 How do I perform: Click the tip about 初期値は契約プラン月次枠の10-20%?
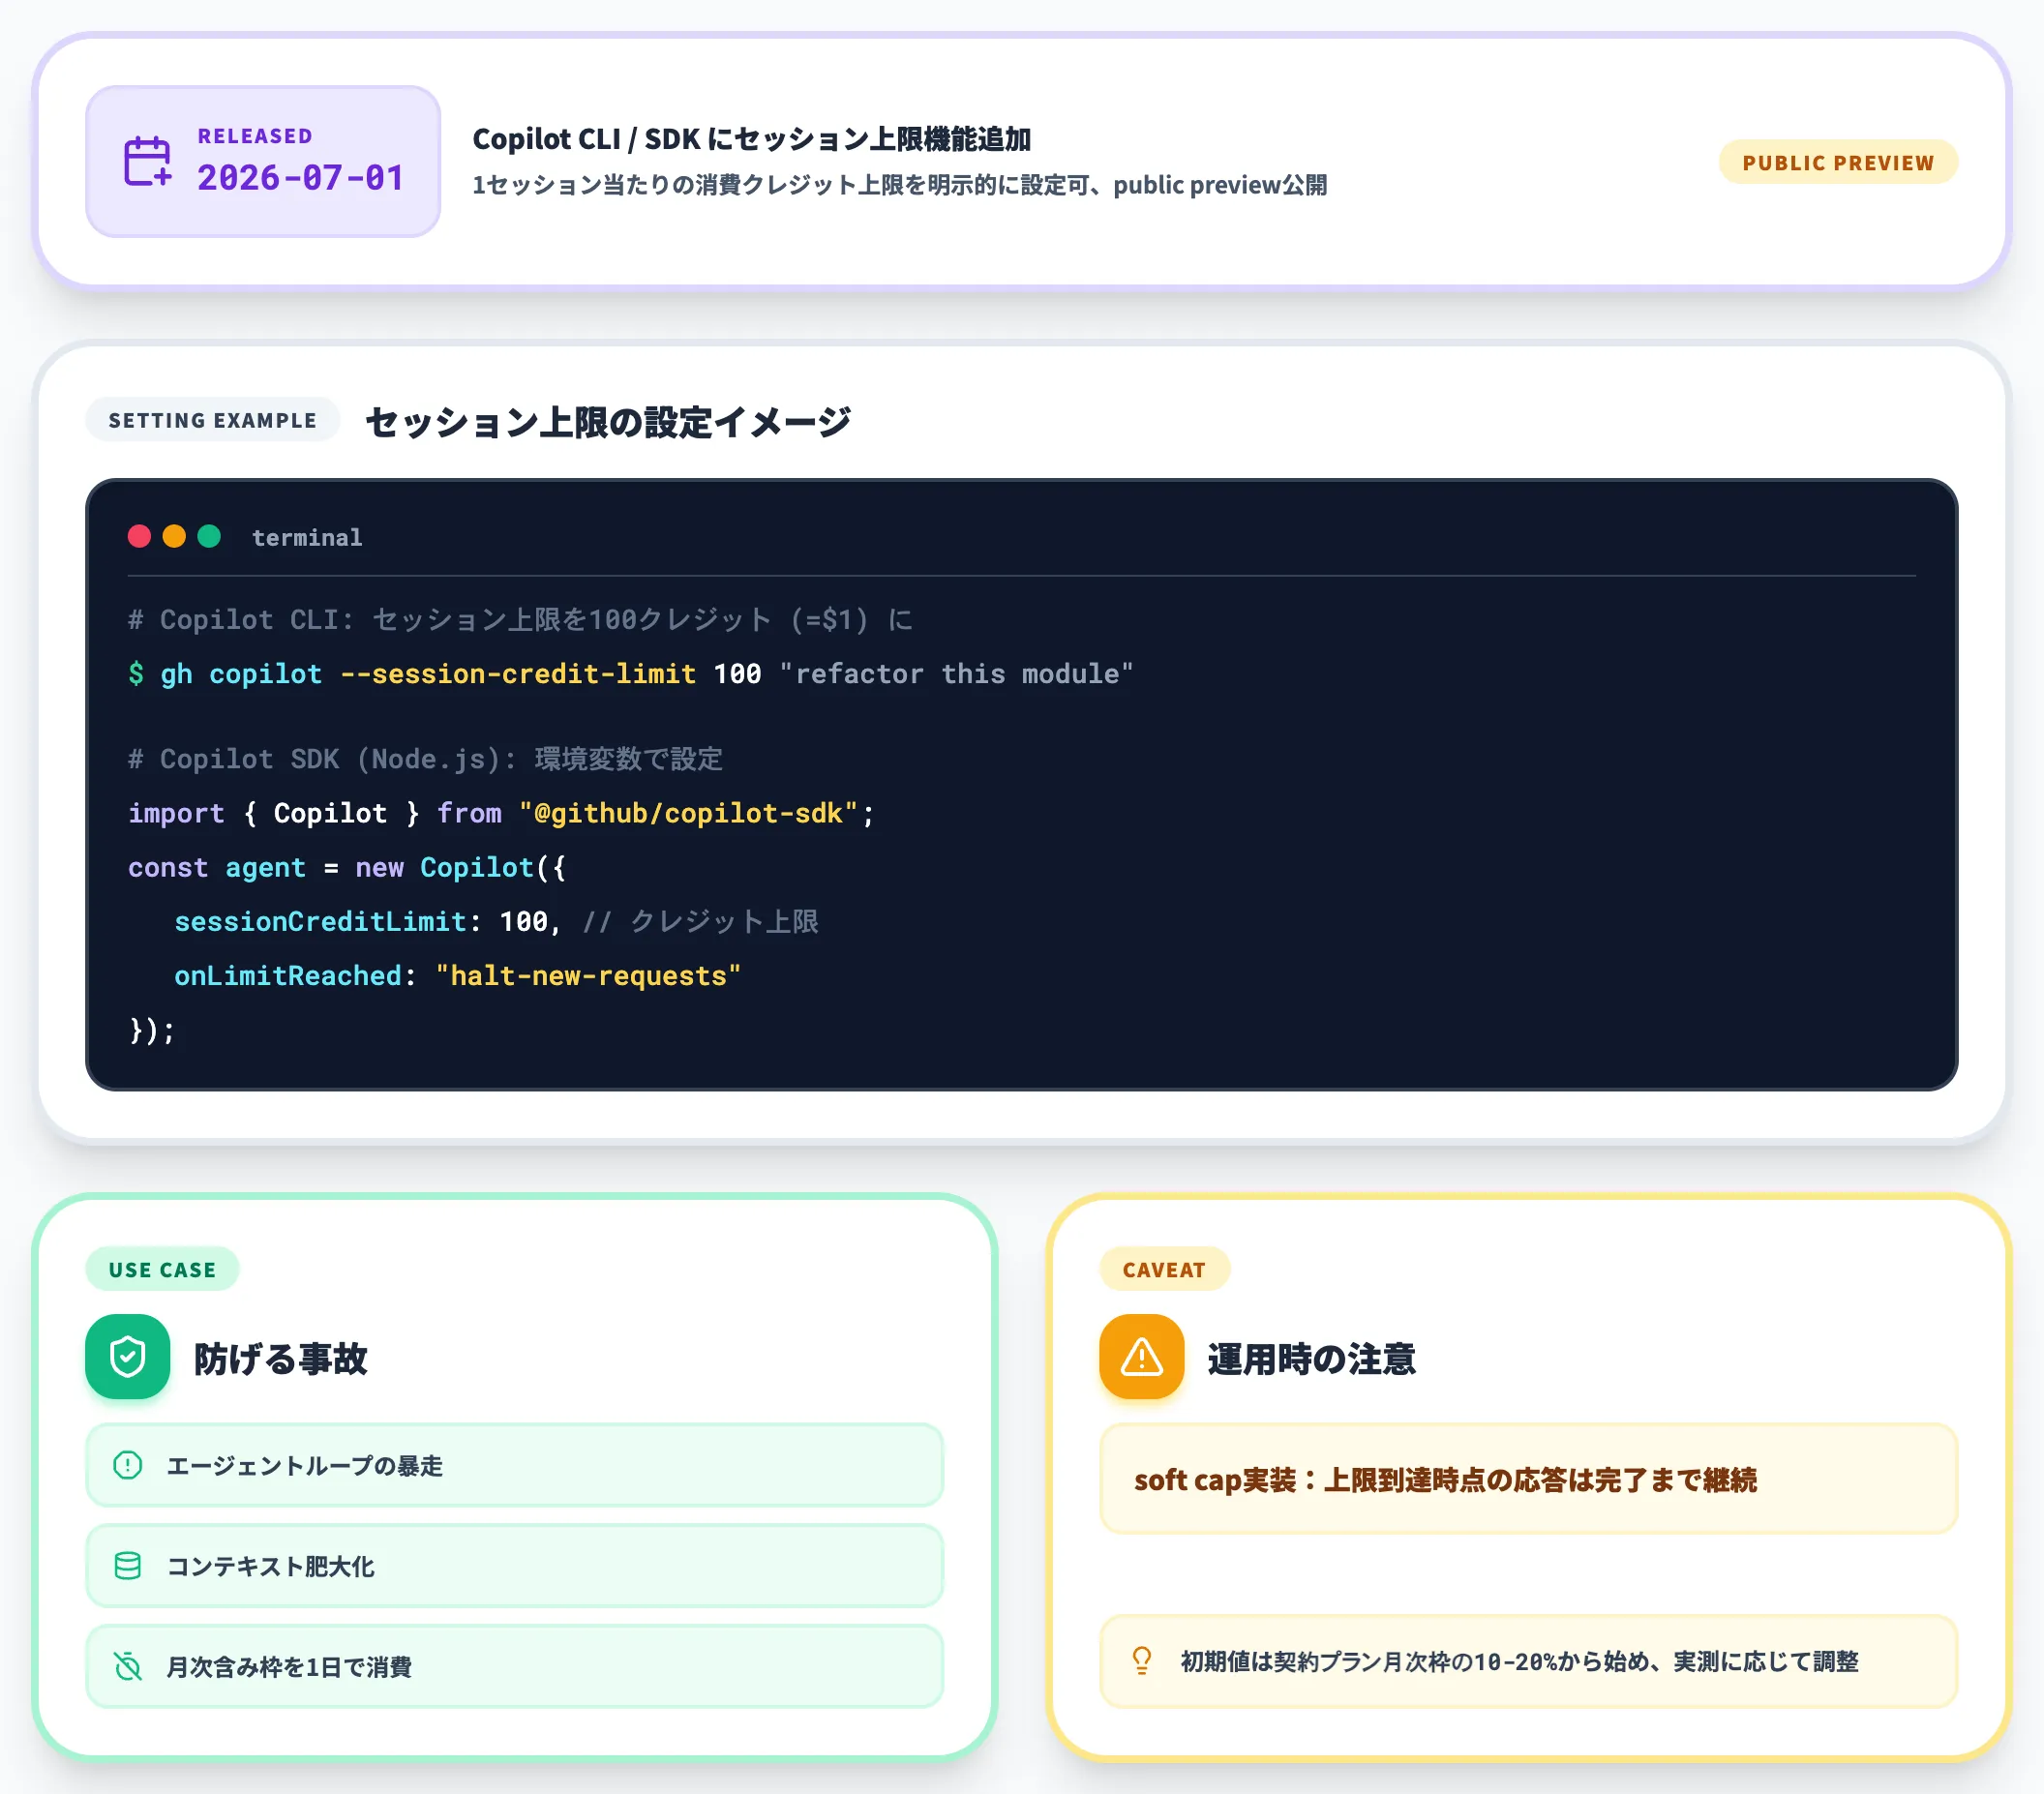1529,1661
